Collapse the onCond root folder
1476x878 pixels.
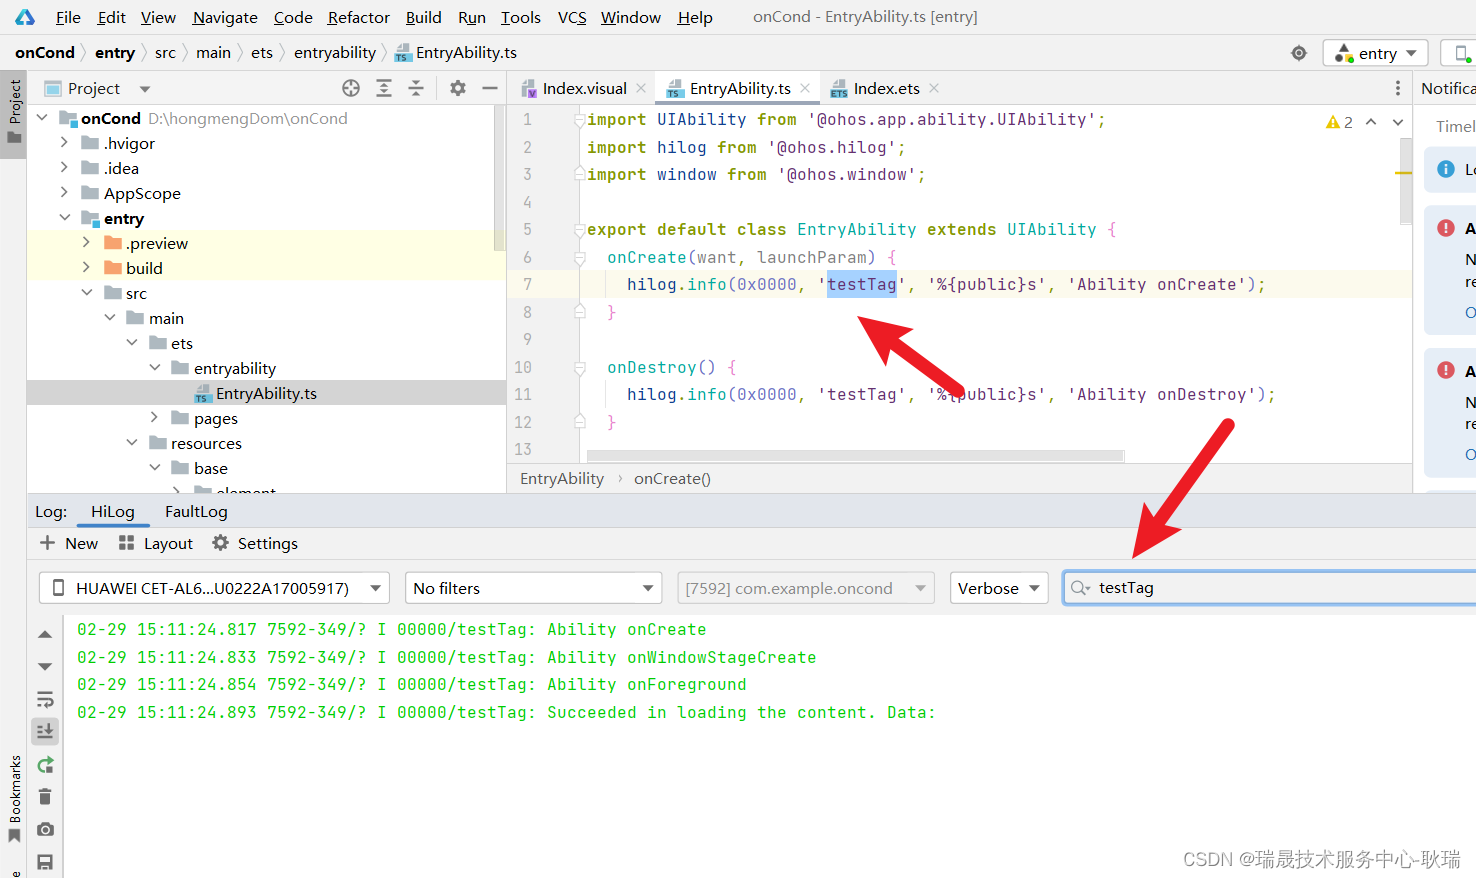pos(42,118)
